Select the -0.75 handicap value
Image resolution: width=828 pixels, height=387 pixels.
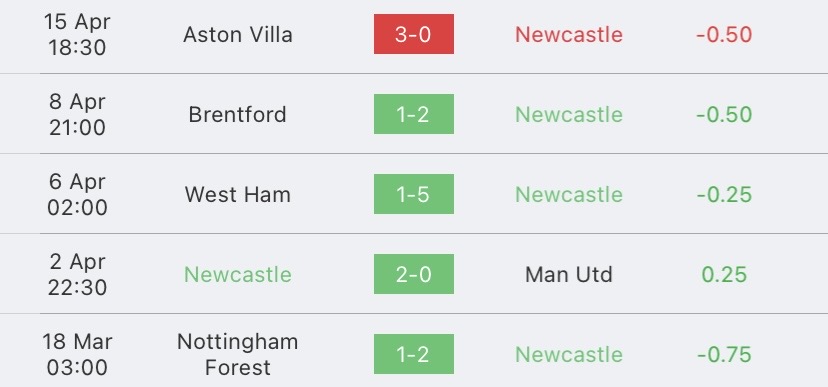tap(724, 354)
